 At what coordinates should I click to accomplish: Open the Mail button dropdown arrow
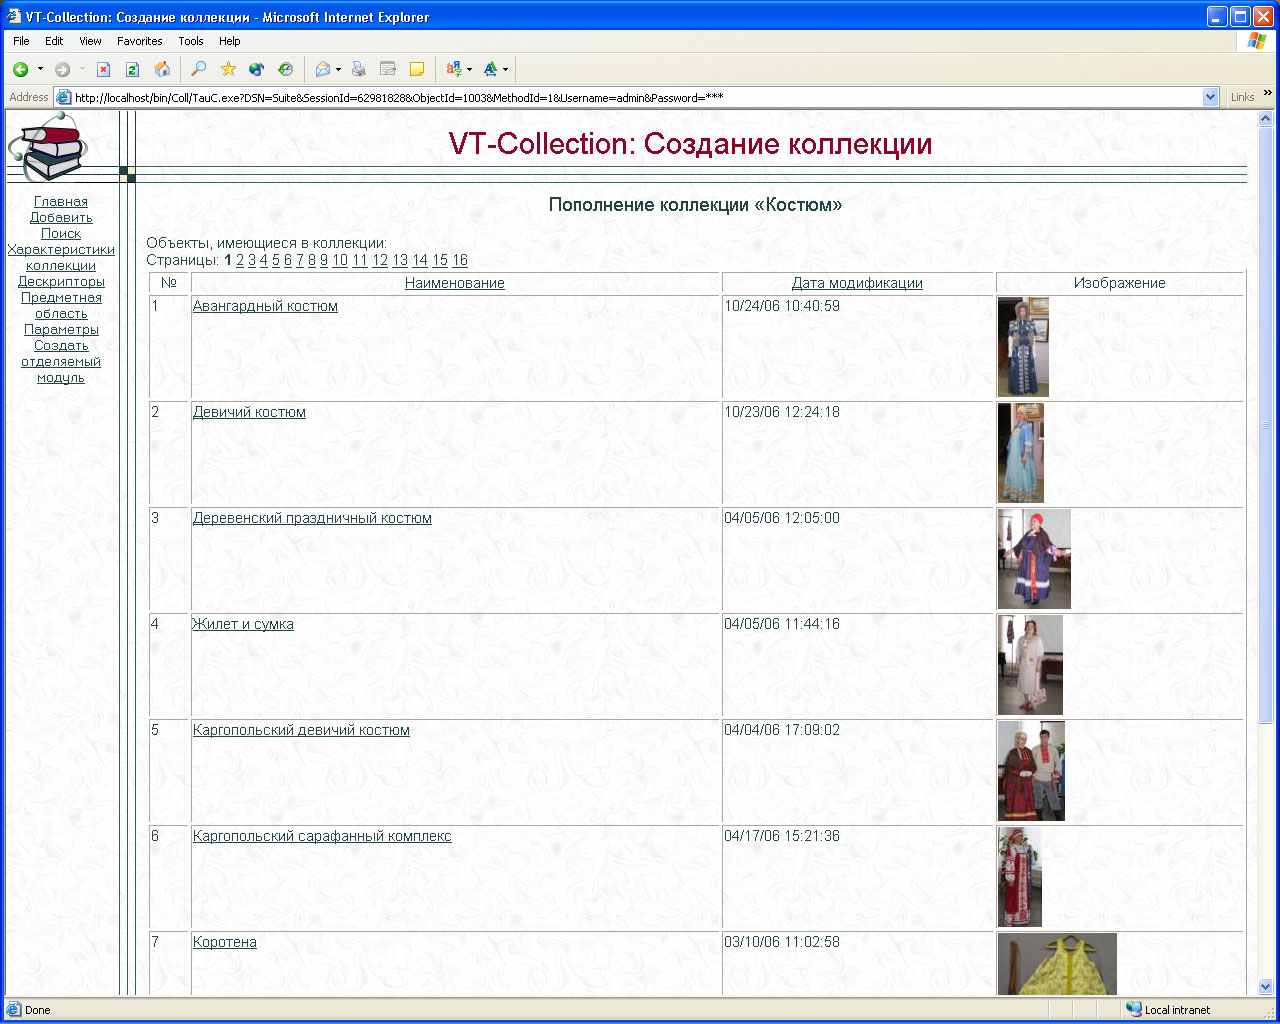coord(338,69)
